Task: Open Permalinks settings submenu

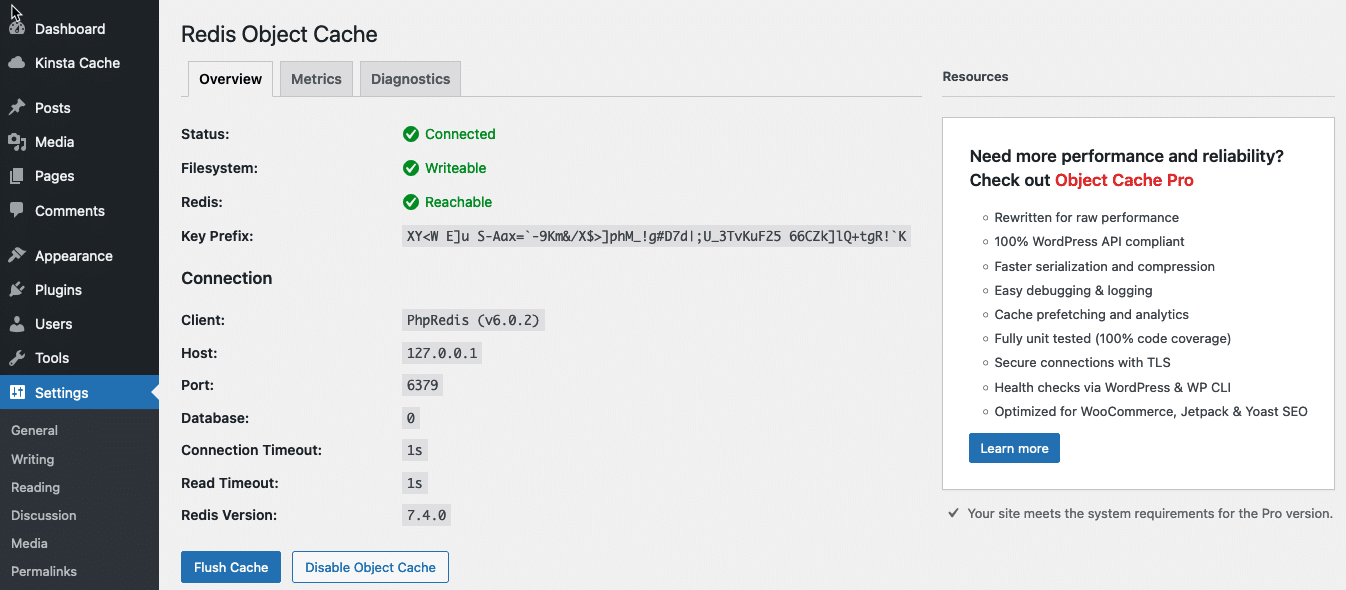Action: [x=43, y=571]
